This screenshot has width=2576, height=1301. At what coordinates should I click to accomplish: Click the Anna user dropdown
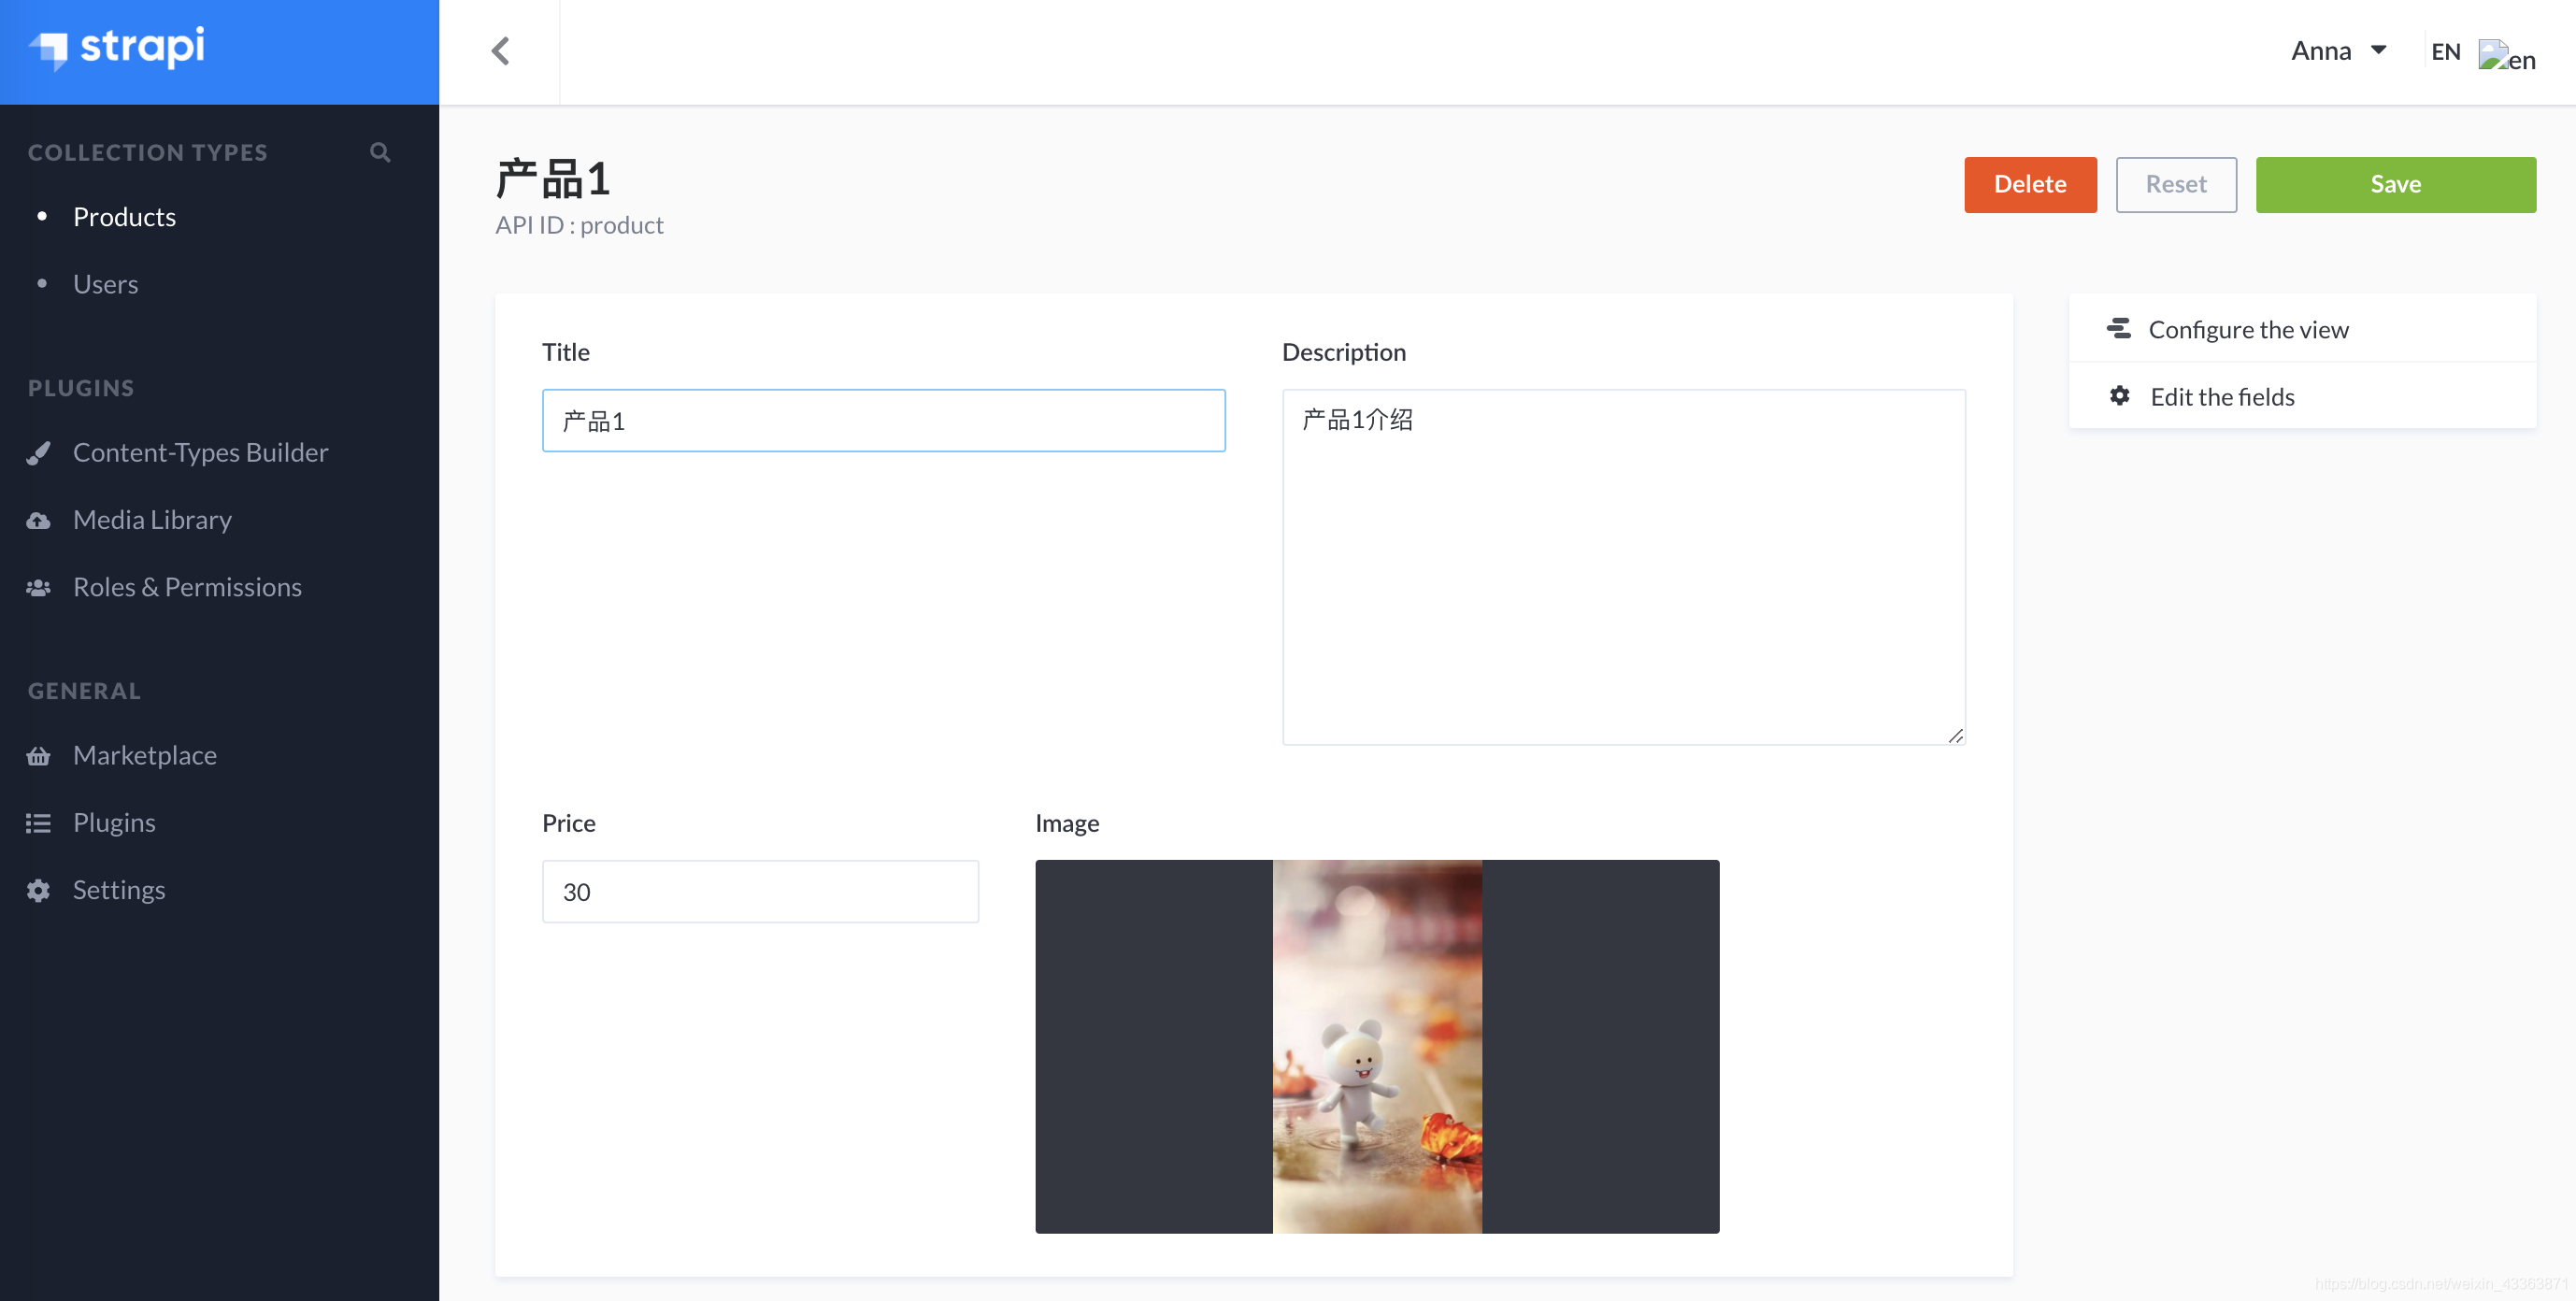2330,50
